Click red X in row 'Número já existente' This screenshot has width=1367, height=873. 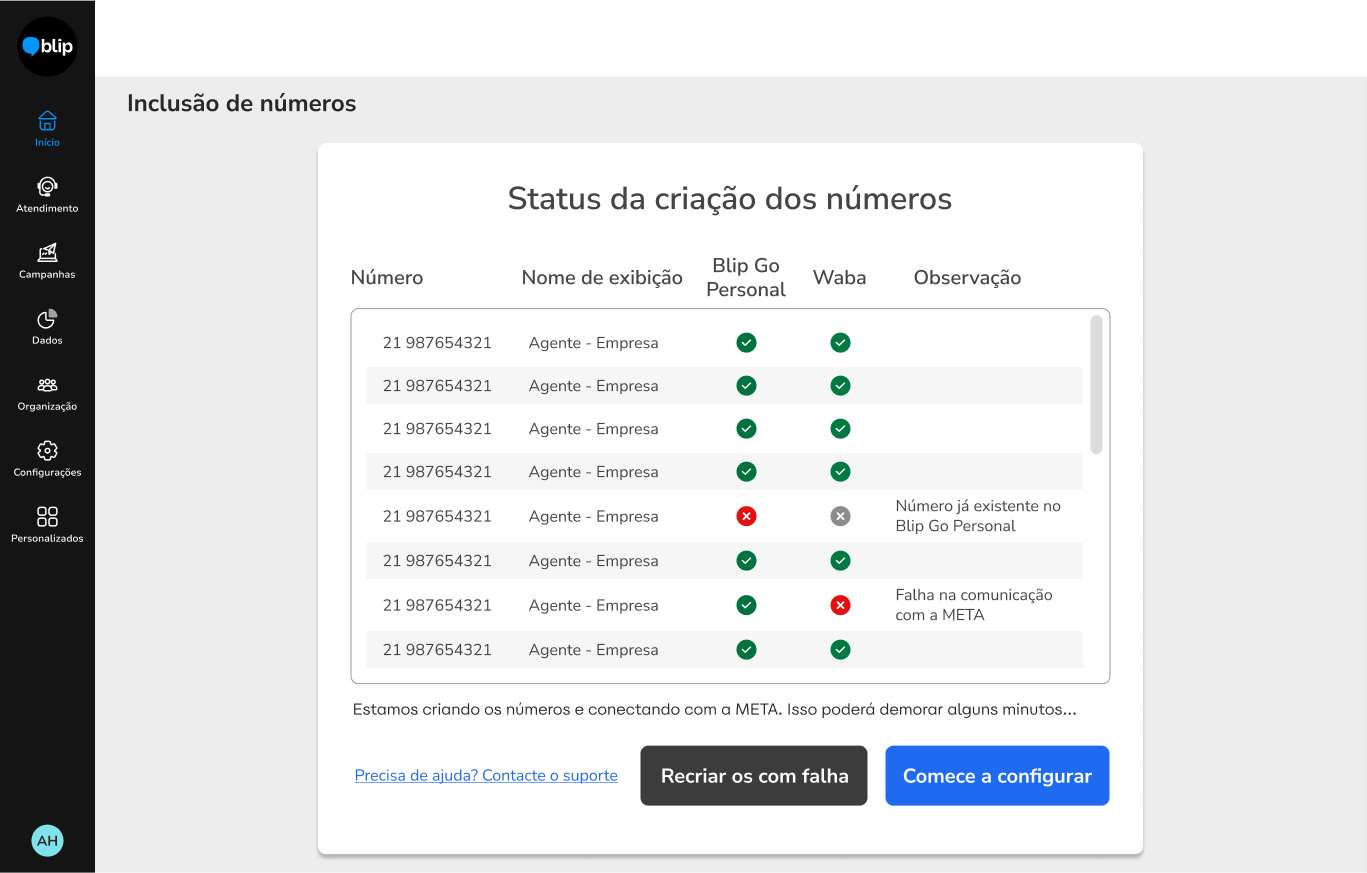click(x=746, y=516)
